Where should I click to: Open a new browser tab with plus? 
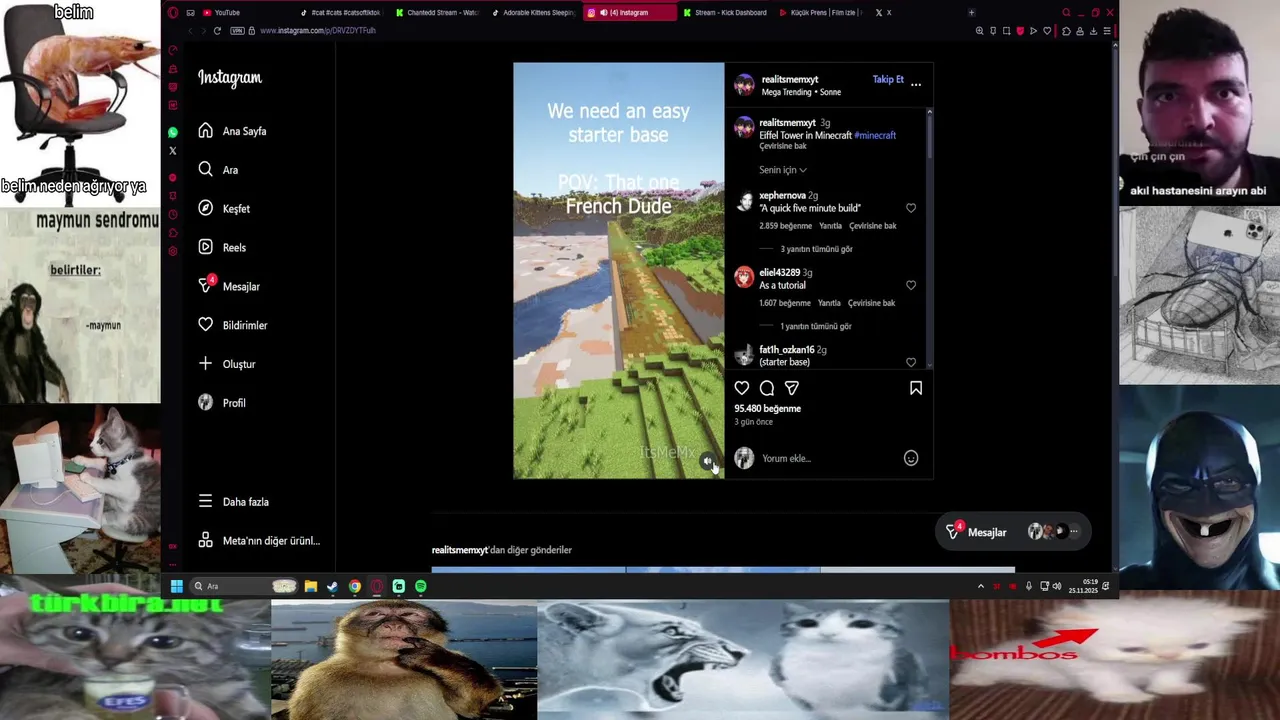click(971, 13)
